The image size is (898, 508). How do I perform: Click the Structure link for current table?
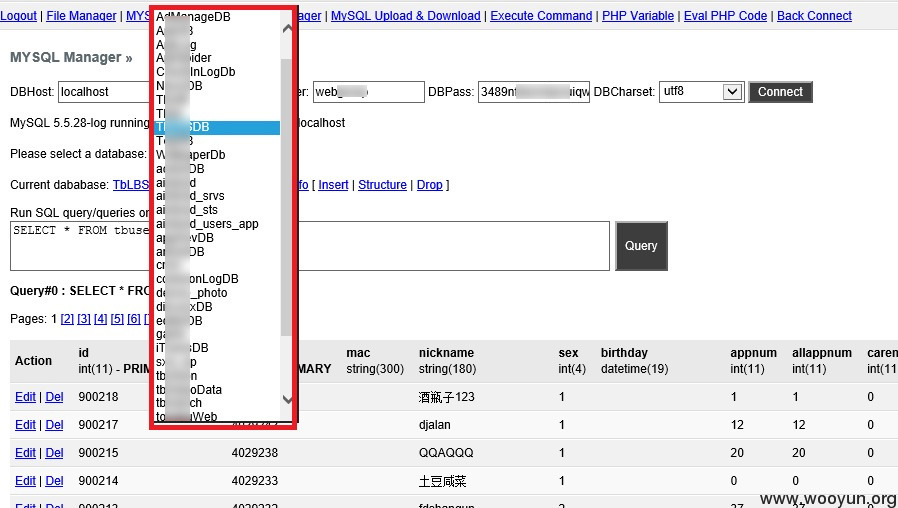(382, 185)
